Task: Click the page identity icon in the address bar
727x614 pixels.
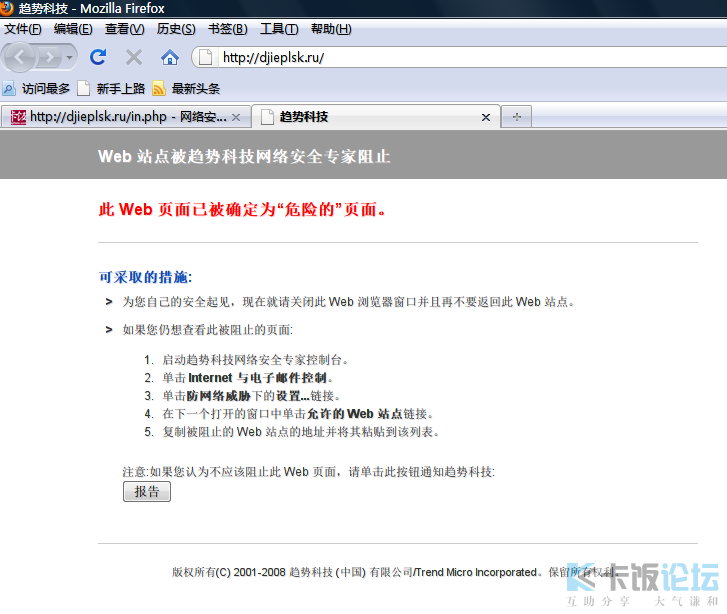Action: pyautogui.click(x=205, y=58)
